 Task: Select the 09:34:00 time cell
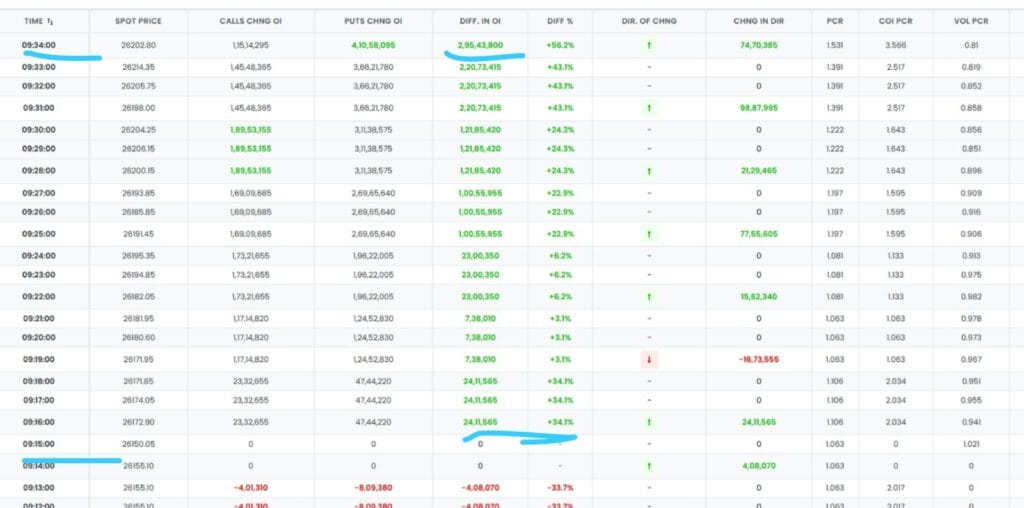[38, 45]
